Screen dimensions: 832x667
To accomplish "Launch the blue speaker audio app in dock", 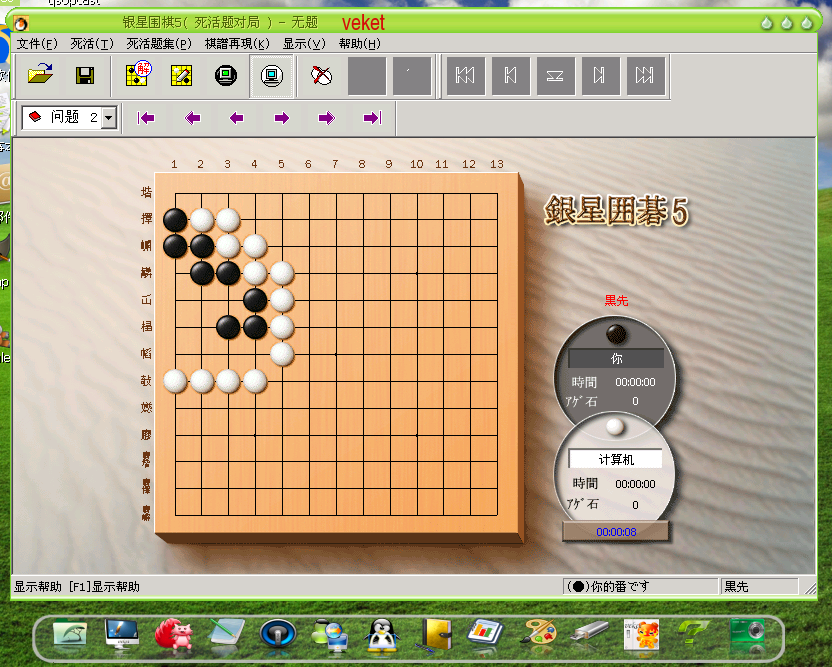I will (278, 634).
